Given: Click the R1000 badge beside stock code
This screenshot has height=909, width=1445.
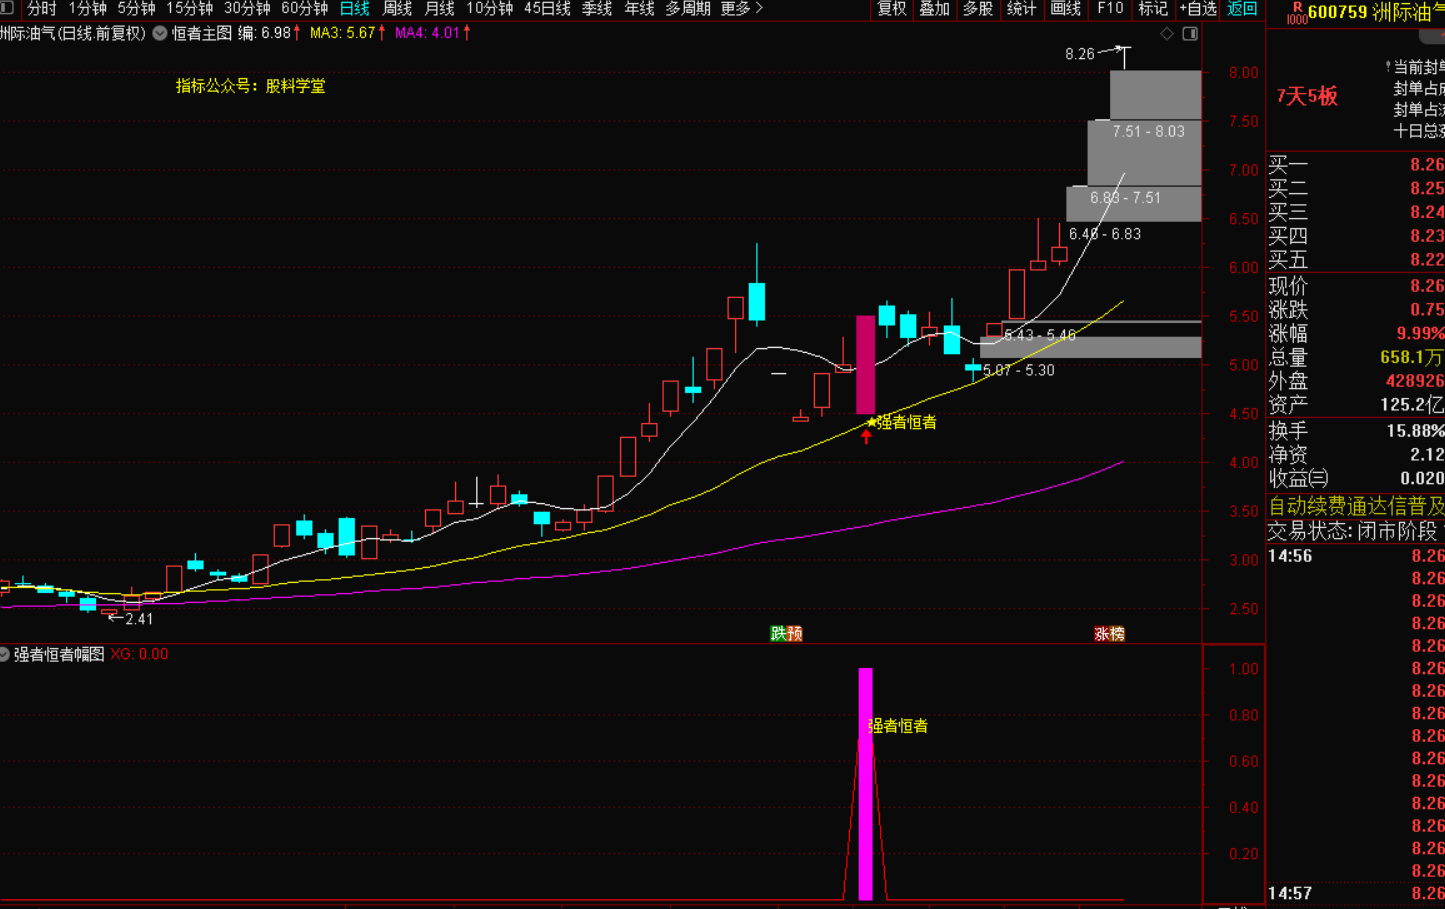Looking at the screenshot, I should (x=1296, y=13).
